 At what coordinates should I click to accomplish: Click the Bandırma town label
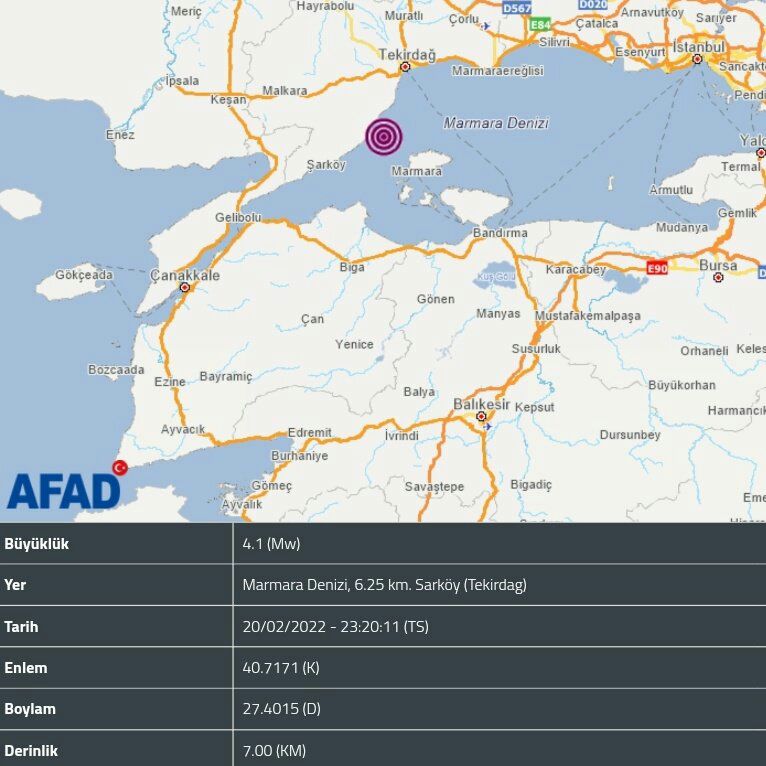(499, 233)
